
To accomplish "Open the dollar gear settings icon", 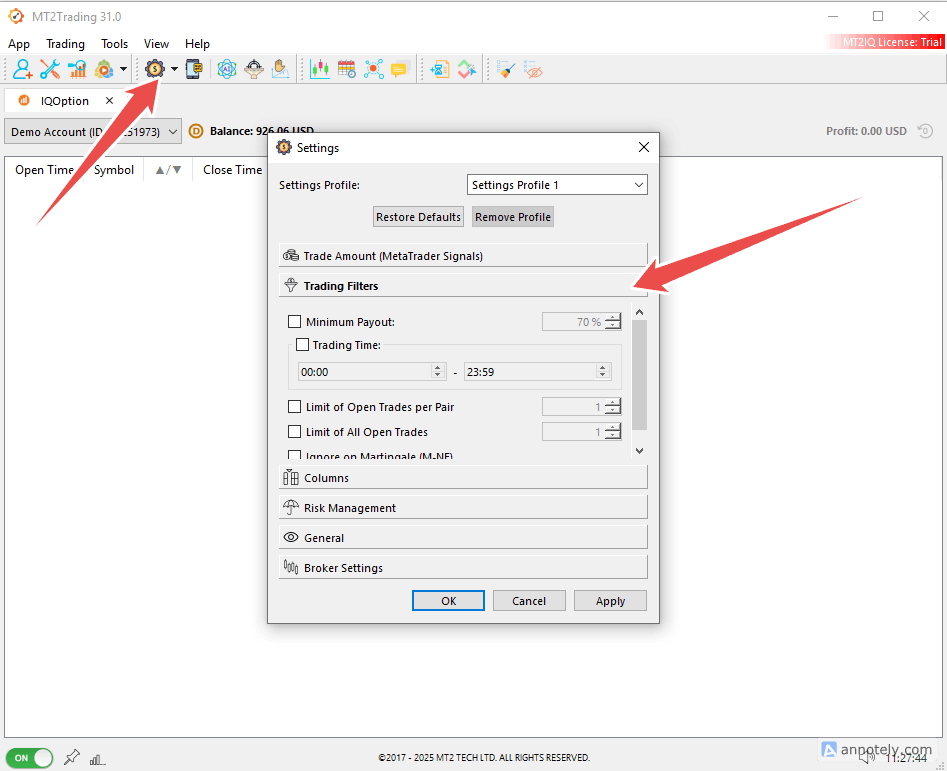I will (155, 69).
